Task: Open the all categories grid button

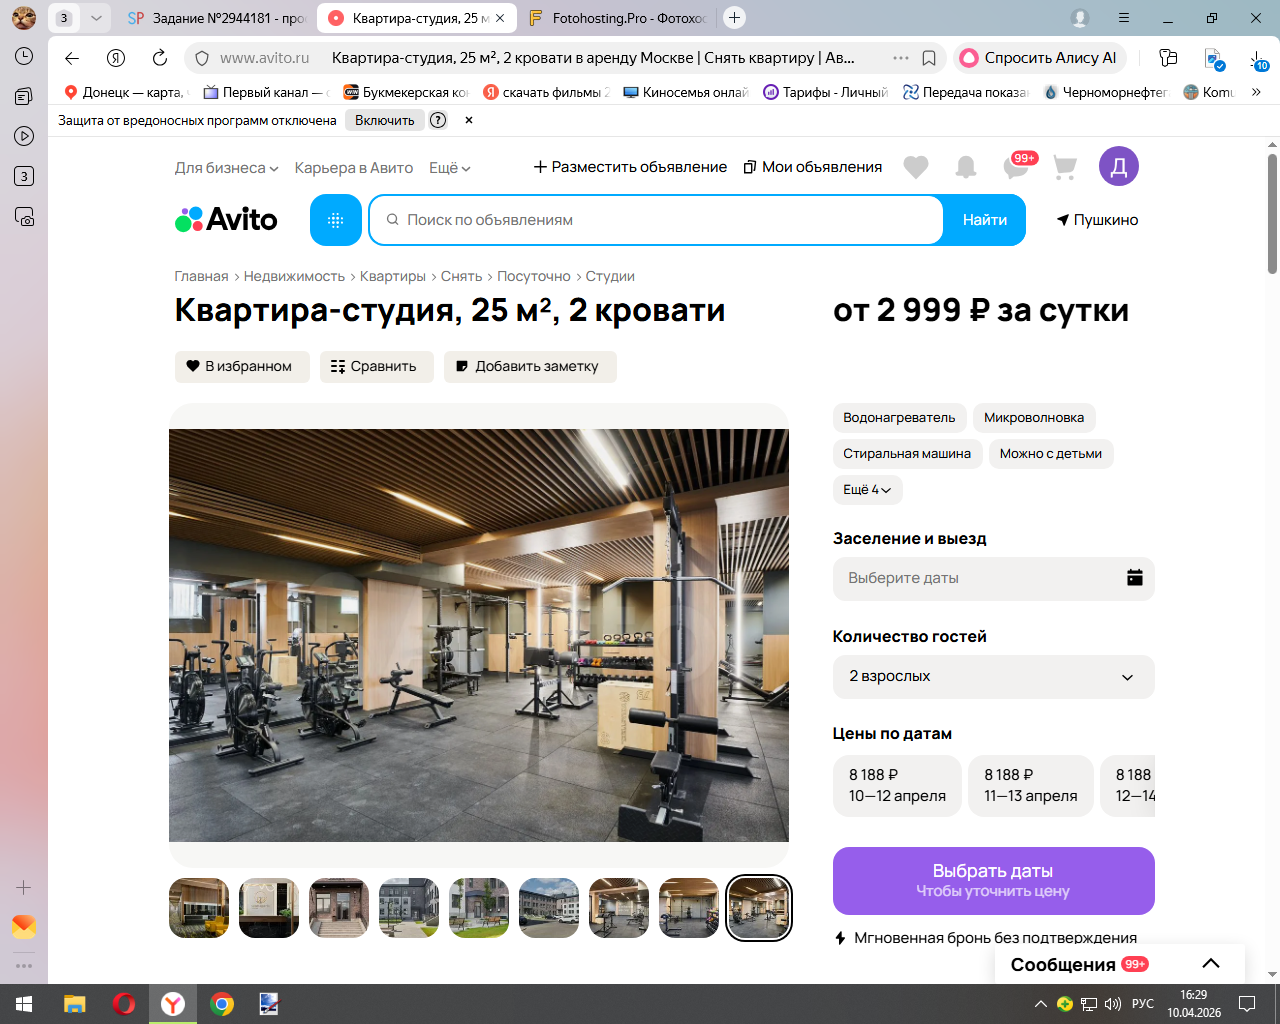Action: [336, 220]
